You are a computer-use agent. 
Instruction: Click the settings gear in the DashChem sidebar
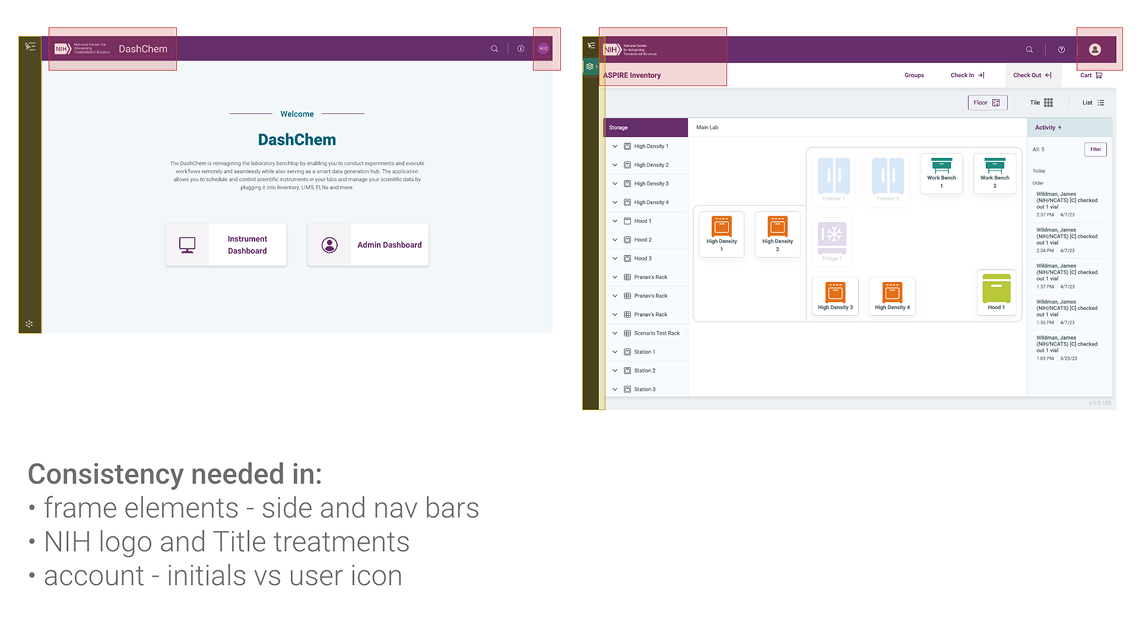click(29, 323)
